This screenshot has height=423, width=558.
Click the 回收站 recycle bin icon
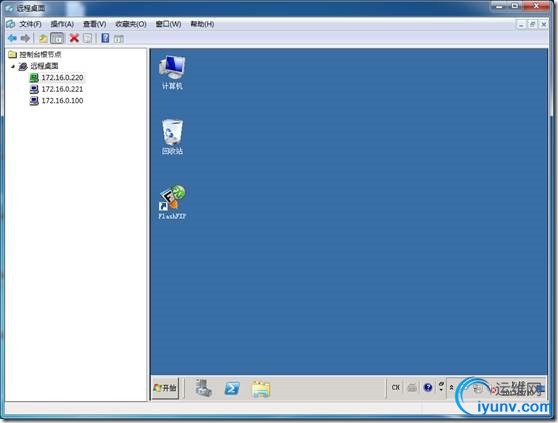click(x=172, y=137)
